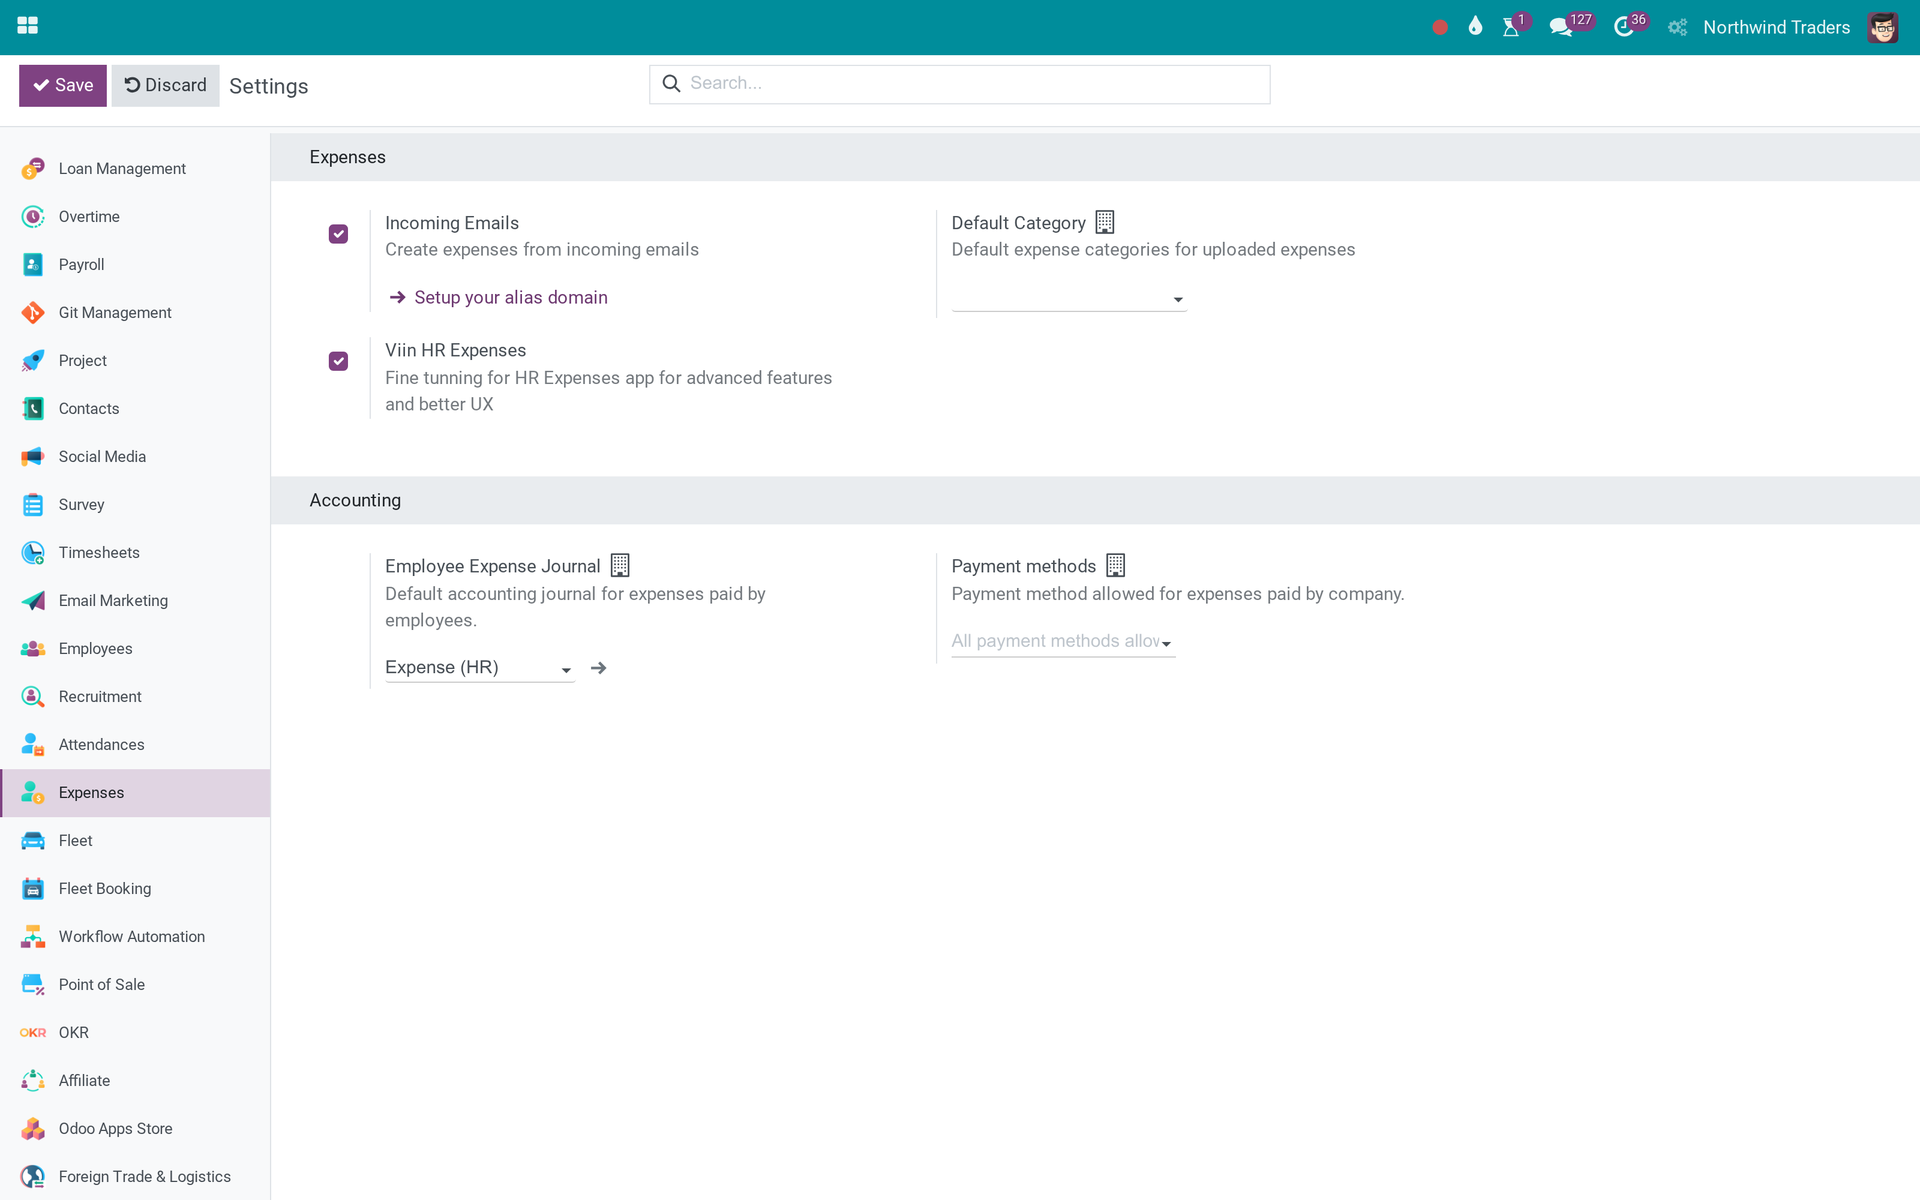Click the Survey clipboard icon
Screen dimensions: 1920x1200
click(x=33, y=505)
